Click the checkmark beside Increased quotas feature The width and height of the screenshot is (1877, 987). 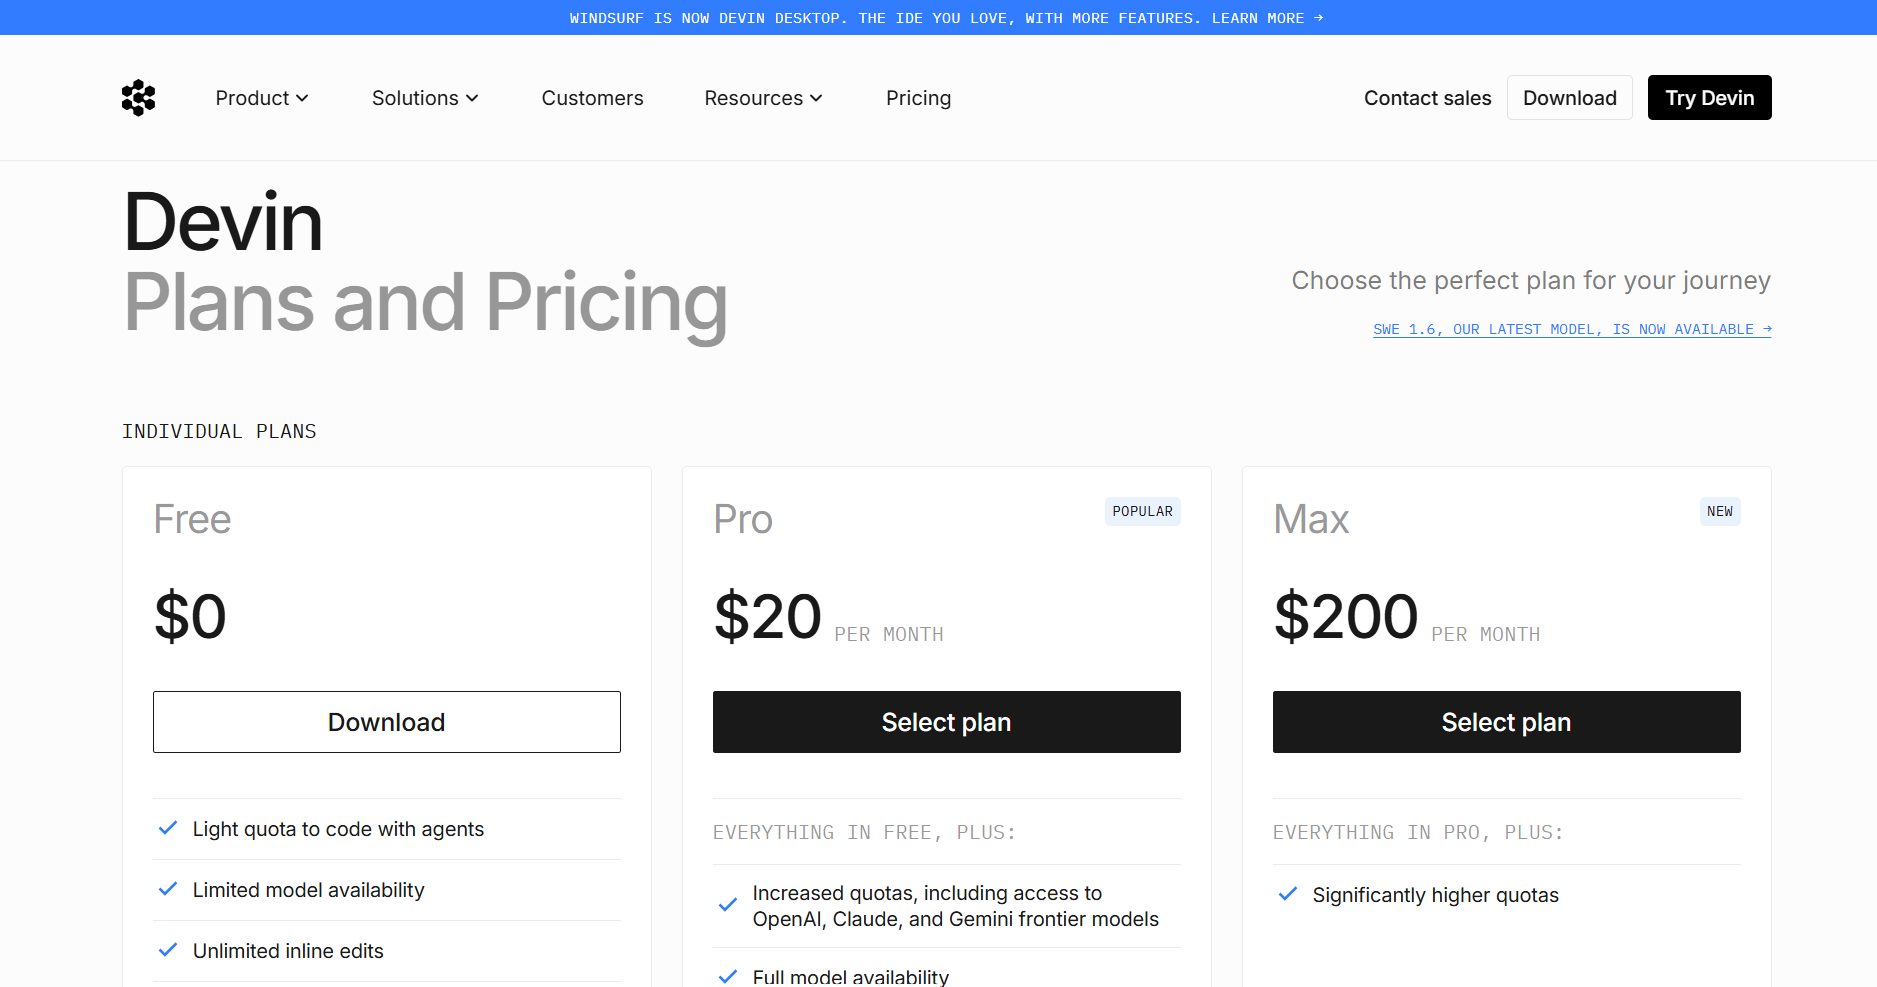(x=728, y=905)
